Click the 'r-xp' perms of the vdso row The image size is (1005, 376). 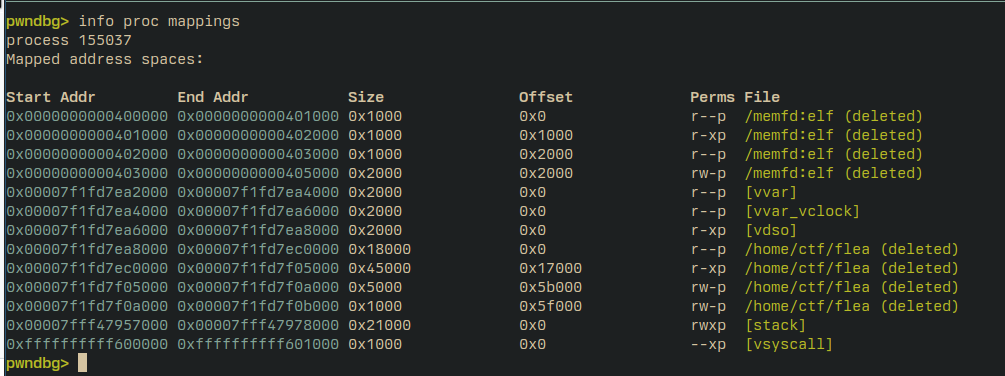(708, 231)
